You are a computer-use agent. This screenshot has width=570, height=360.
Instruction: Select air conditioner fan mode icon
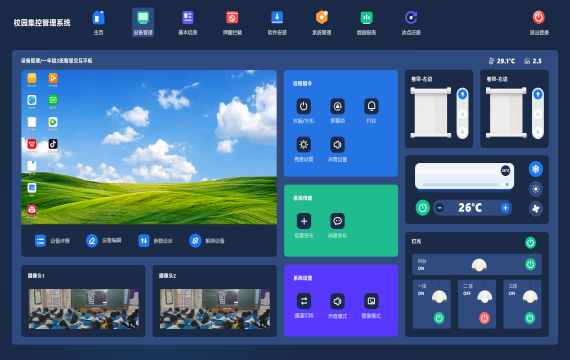point(535,209)
